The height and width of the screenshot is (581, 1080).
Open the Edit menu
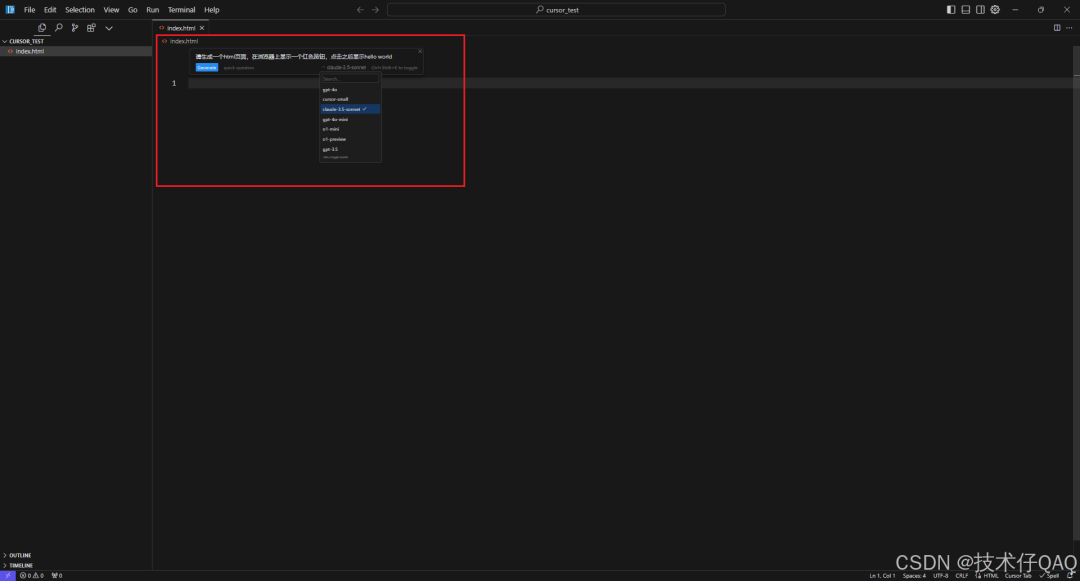click(x=50, y=10)
